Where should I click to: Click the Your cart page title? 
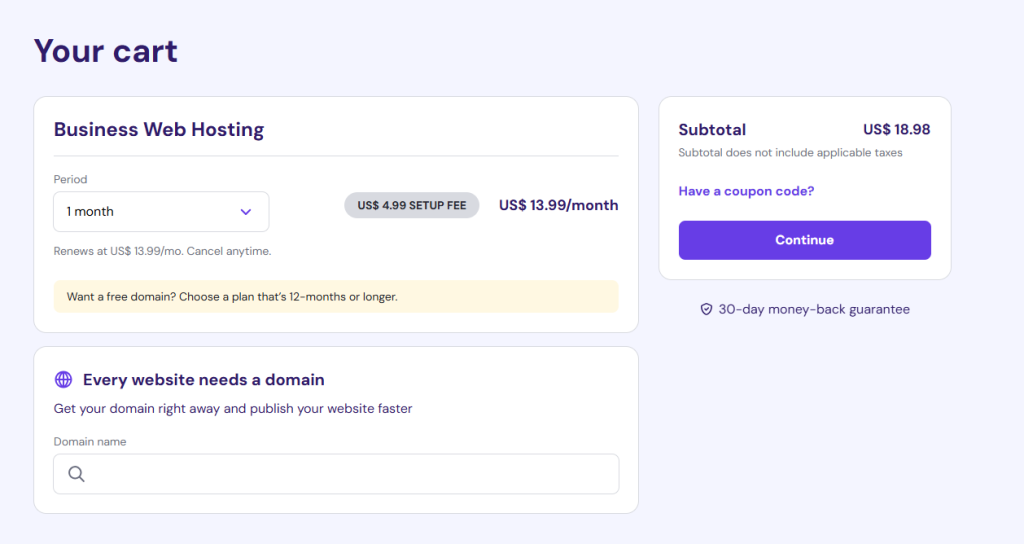click(106, 51)
